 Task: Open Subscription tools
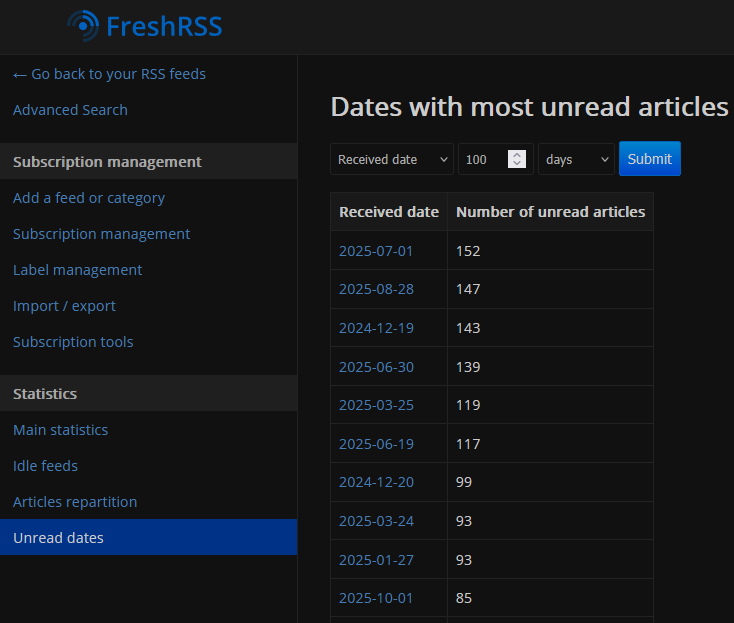73,342
